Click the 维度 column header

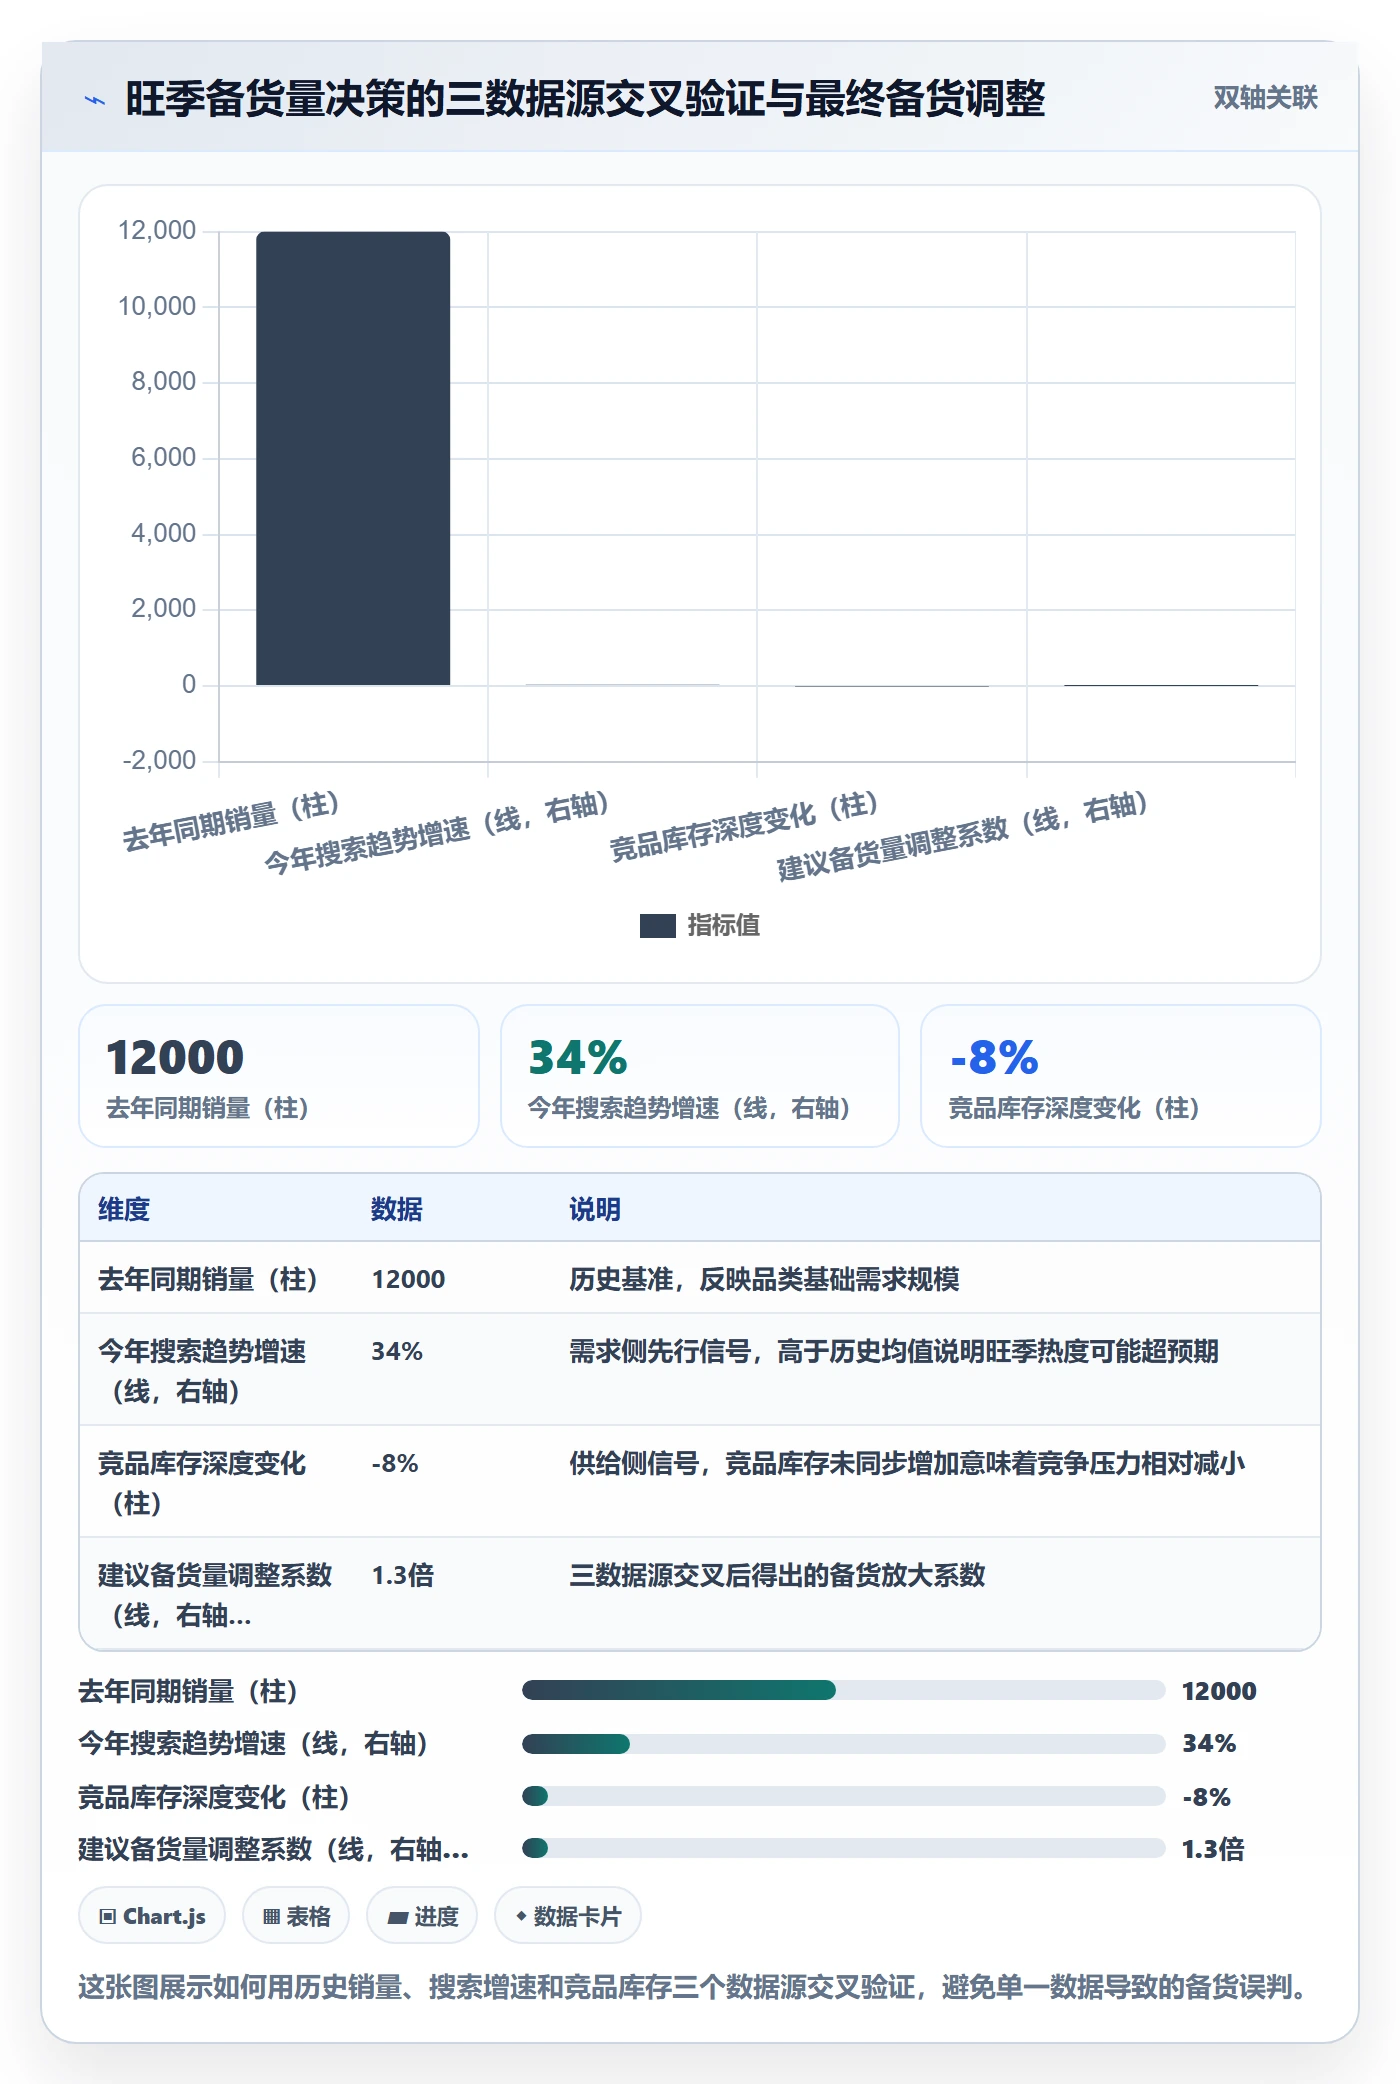point(124,1209)
